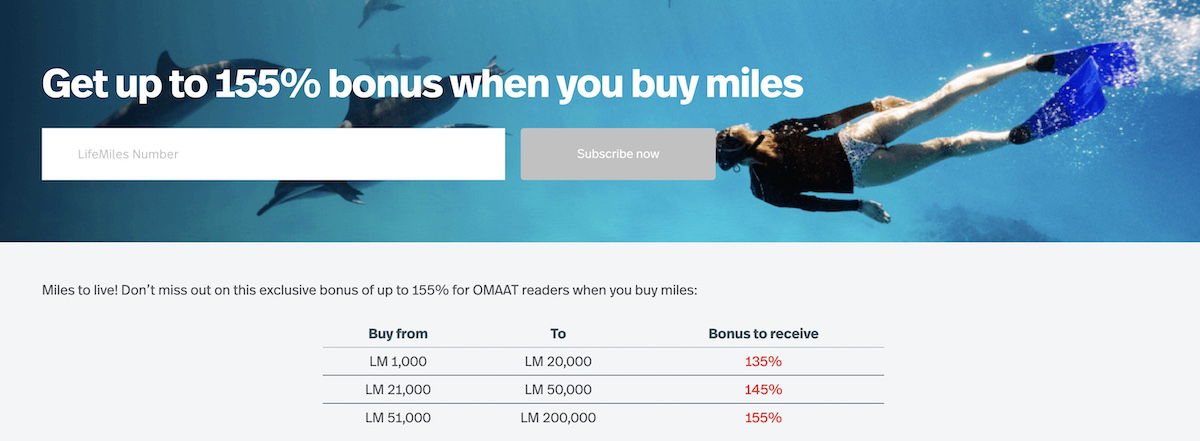The image size is (1200, 441).
Task: Click the 'Miles to live!' paragraph text
Action: (x=369, y=290)
